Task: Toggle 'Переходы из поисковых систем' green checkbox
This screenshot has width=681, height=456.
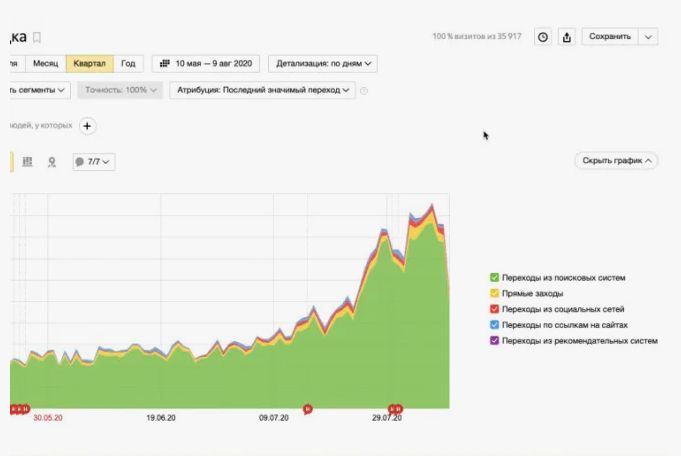Action: 495,277
